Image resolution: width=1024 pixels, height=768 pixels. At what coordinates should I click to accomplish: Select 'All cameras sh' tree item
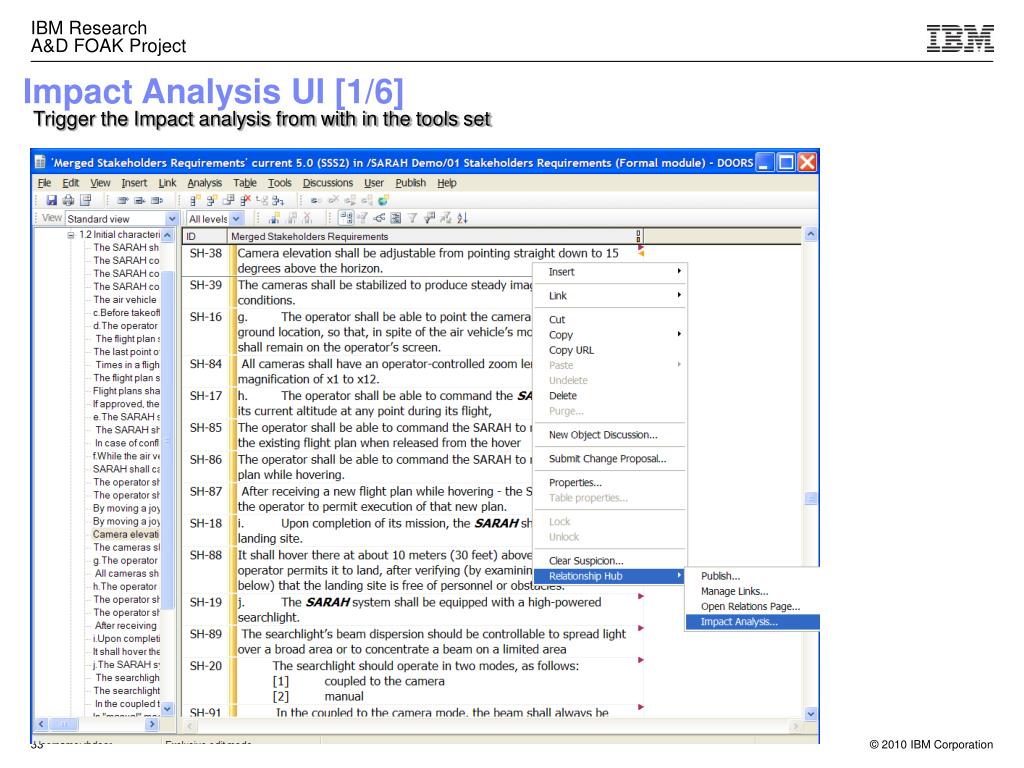pyautogui.click(x=127, y=573)
